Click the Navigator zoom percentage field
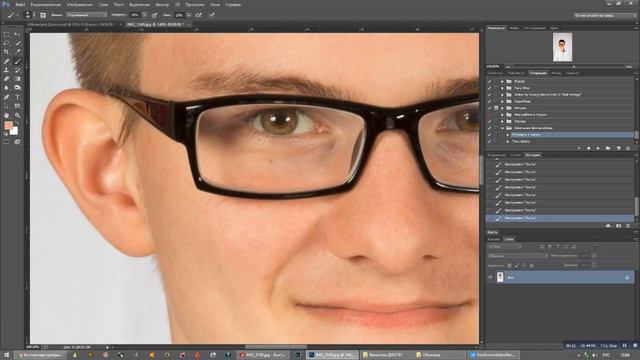 point(493,66)
